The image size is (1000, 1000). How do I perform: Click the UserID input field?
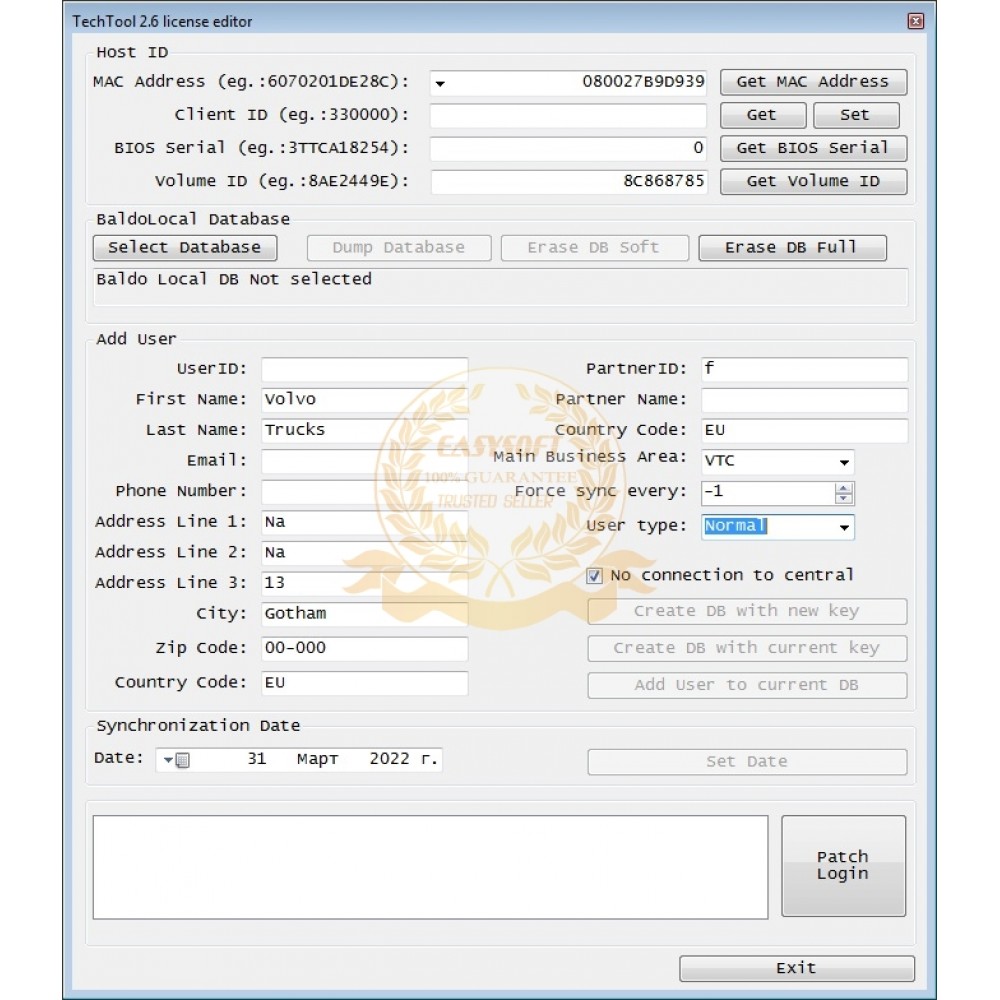point(364,369)
